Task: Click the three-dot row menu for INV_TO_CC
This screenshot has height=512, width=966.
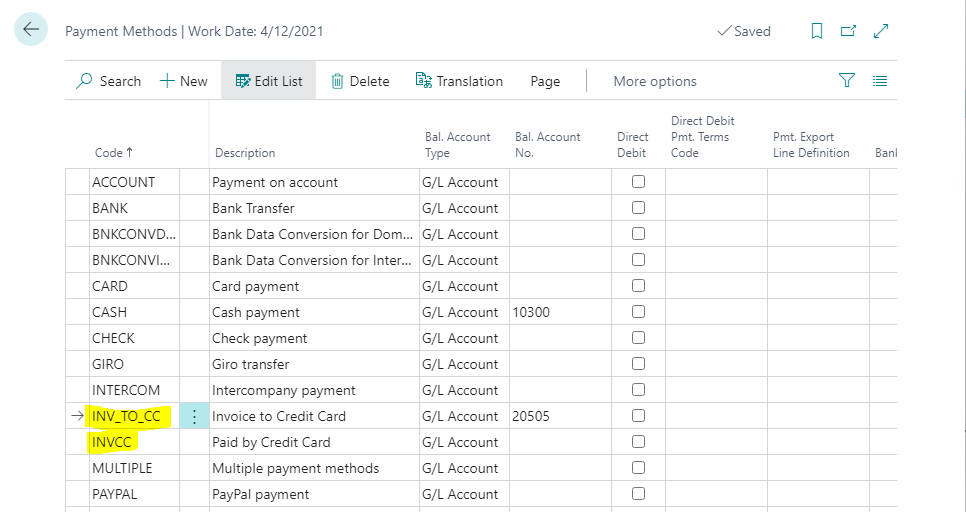Action: pyautogui.click(x=194, y=416)
